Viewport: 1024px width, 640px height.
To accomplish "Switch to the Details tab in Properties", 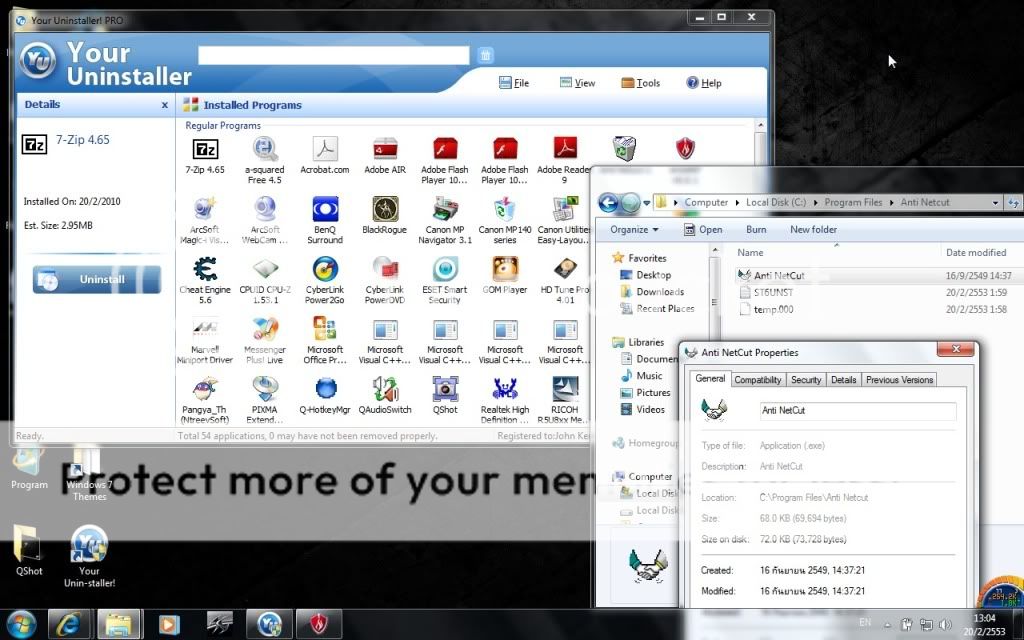I will [x=843, y=380].
